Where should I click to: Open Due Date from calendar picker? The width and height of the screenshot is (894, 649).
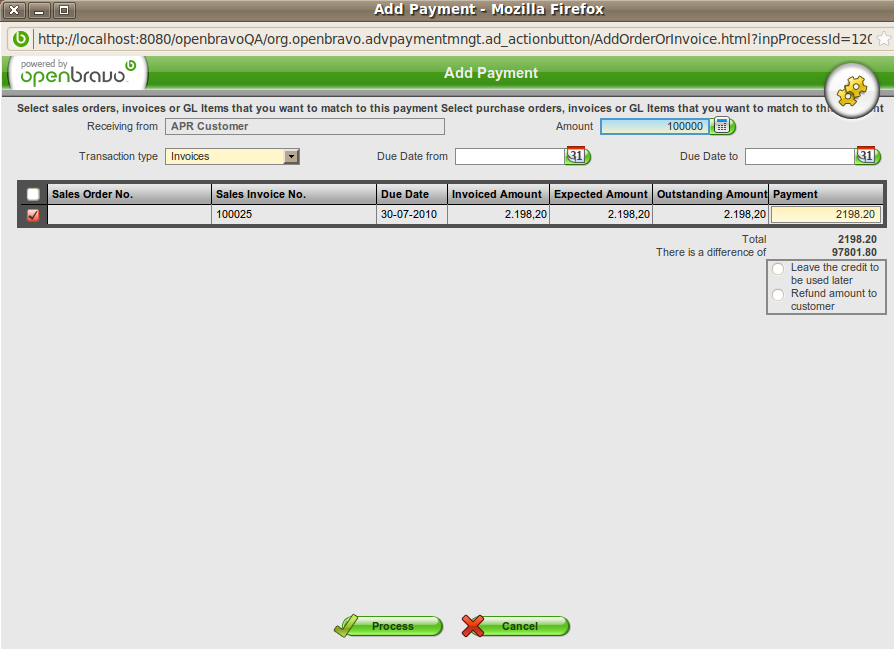577,156
